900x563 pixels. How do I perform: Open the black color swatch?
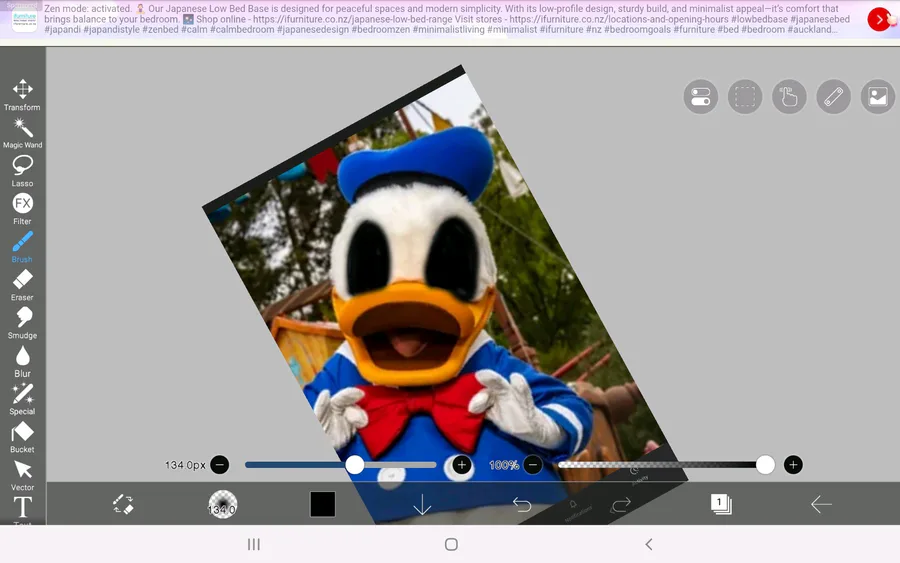click(323, 504)
